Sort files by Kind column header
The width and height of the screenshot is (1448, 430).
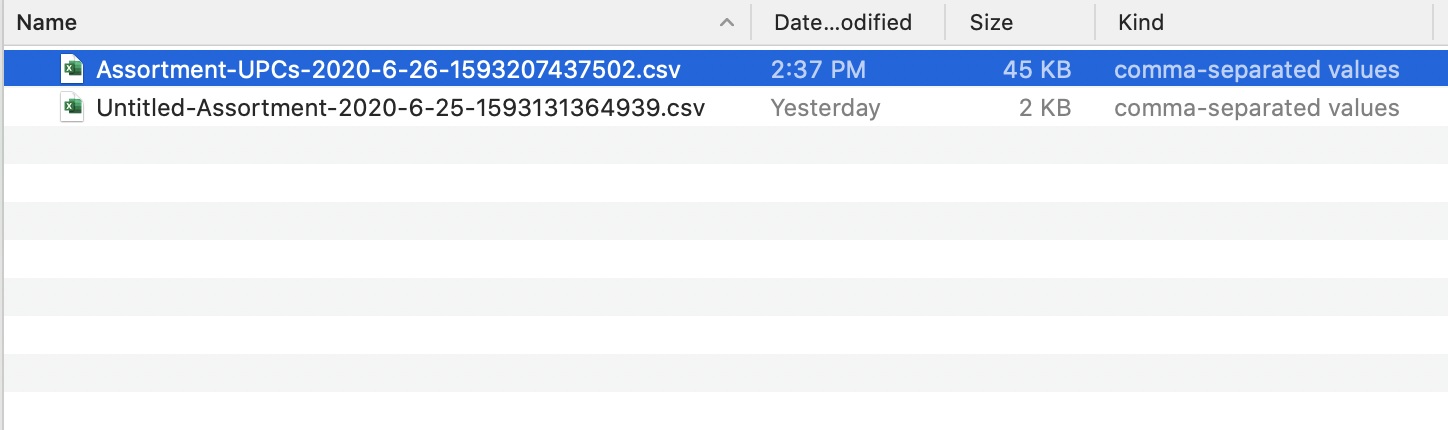(x=1141, y=22)
